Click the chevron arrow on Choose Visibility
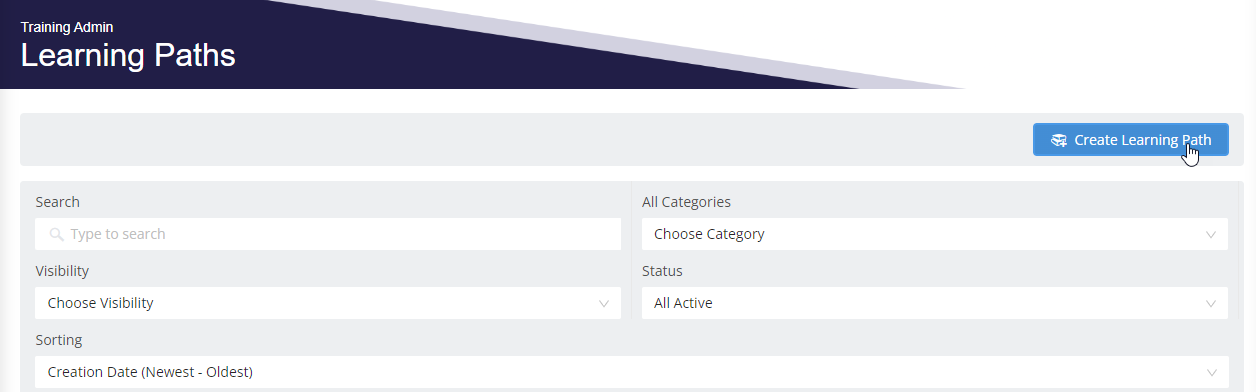The height and width of the screenshot is (392, 1256). coord(603,303)
